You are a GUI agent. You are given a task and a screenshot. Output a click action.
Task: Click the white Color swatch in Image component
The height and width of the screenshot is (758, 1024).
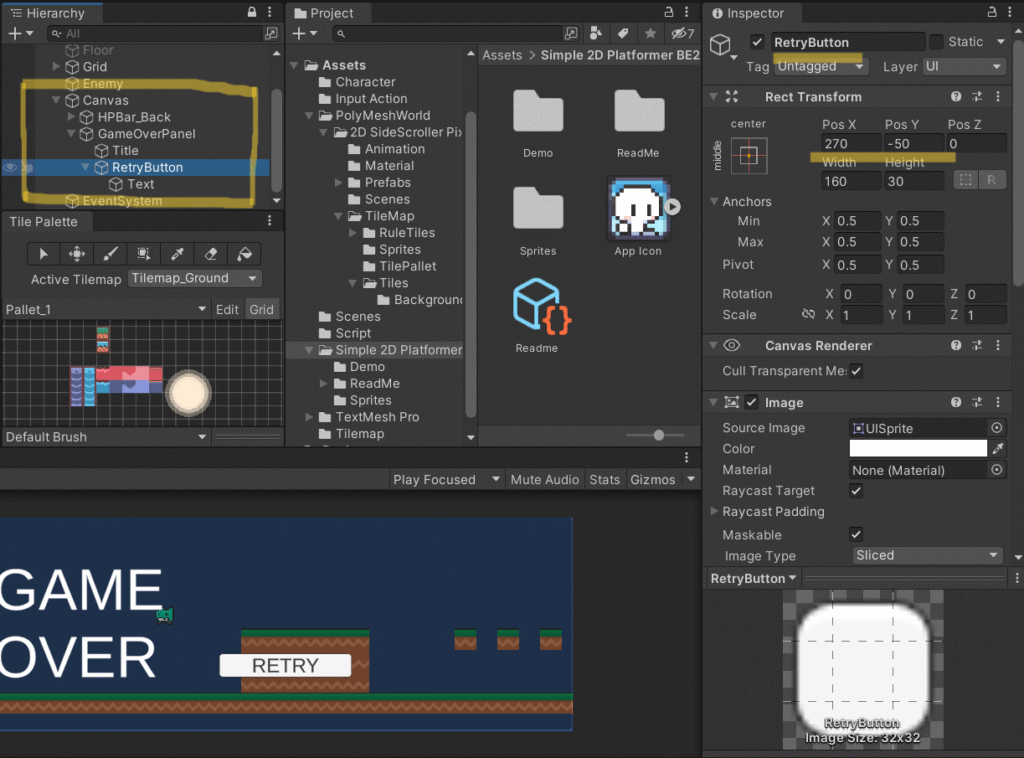pos(917,449)
